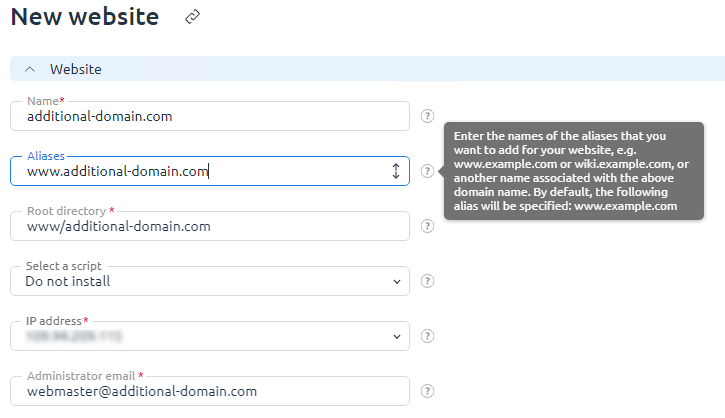This screenshot has height=418, width=725.
Task: Open help for Administrator email field
Action: click(x=427, y=391)
